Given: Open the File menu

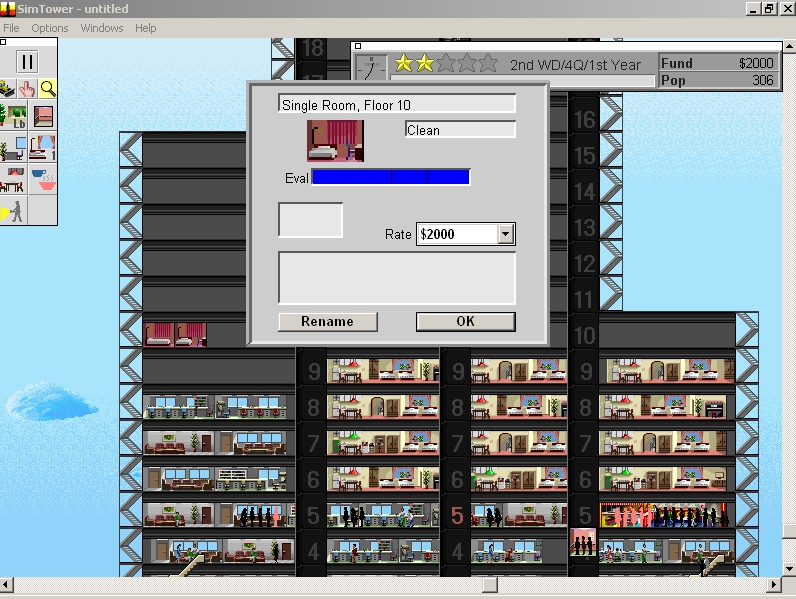Looking at the screenshot, I should coord(11,28).
